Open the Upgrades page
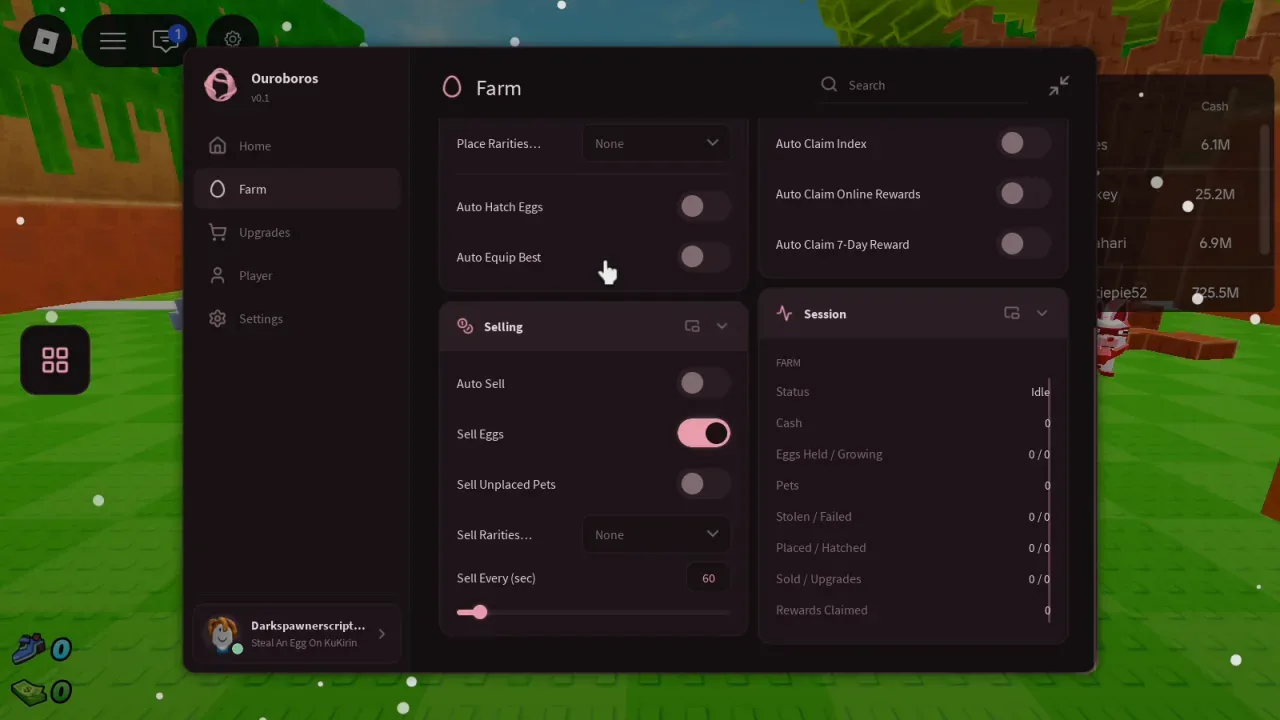Image resolution: width=1280 pixels, height=720 pixels. pos(297,232)
